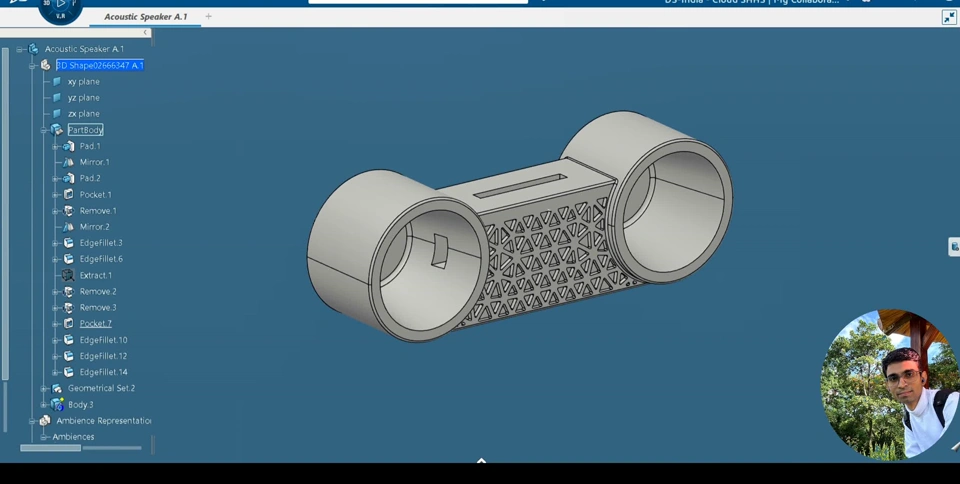Expand the bottom action bar with up chevron
This screenshot has width=960, height=484.
481,460
